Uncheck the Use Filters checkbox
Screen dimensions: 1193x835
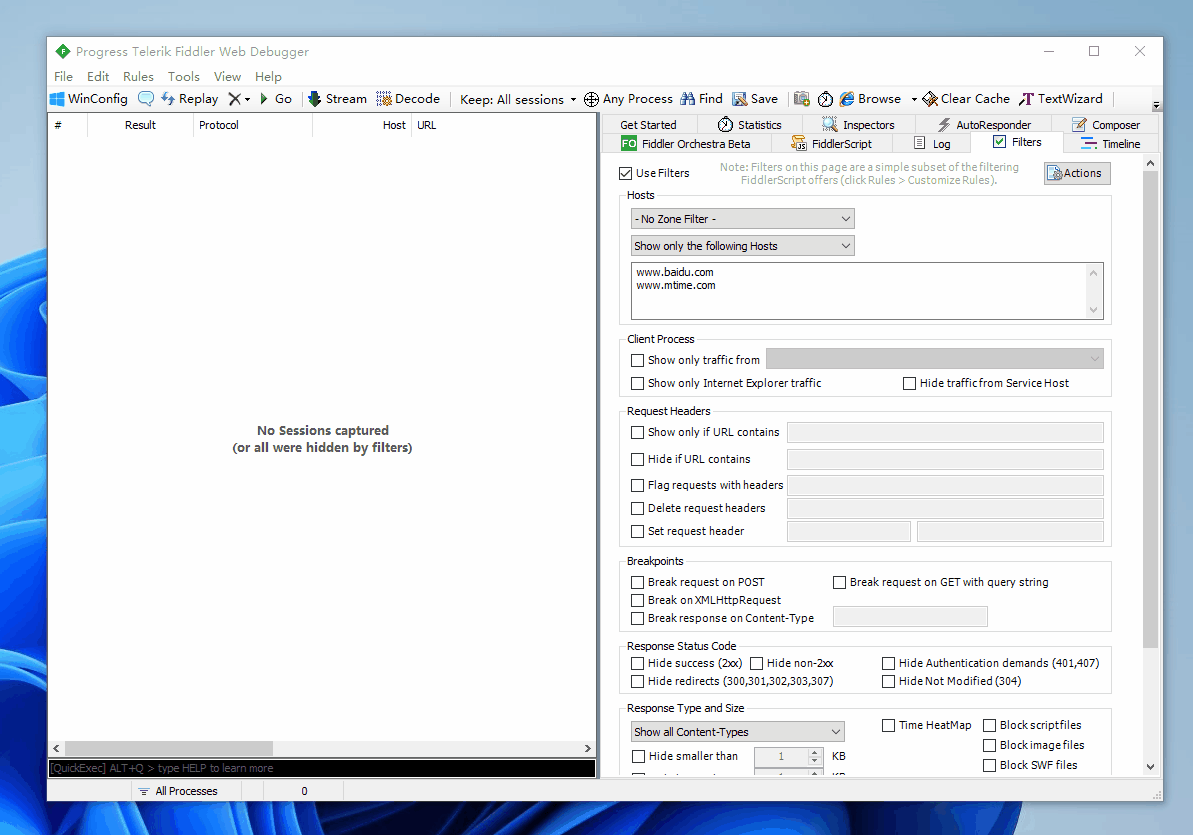(625, 174)
